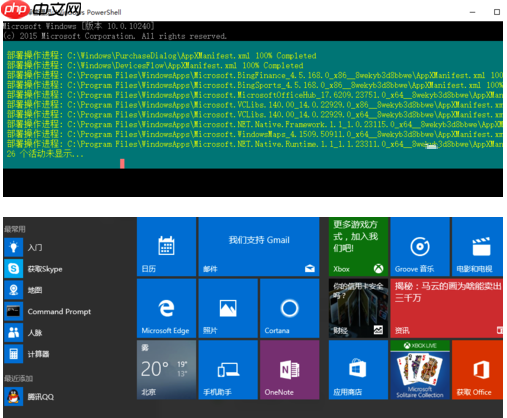Open the Photos (照片) tile
Screen dimensions: 507x418
[228, 308]
